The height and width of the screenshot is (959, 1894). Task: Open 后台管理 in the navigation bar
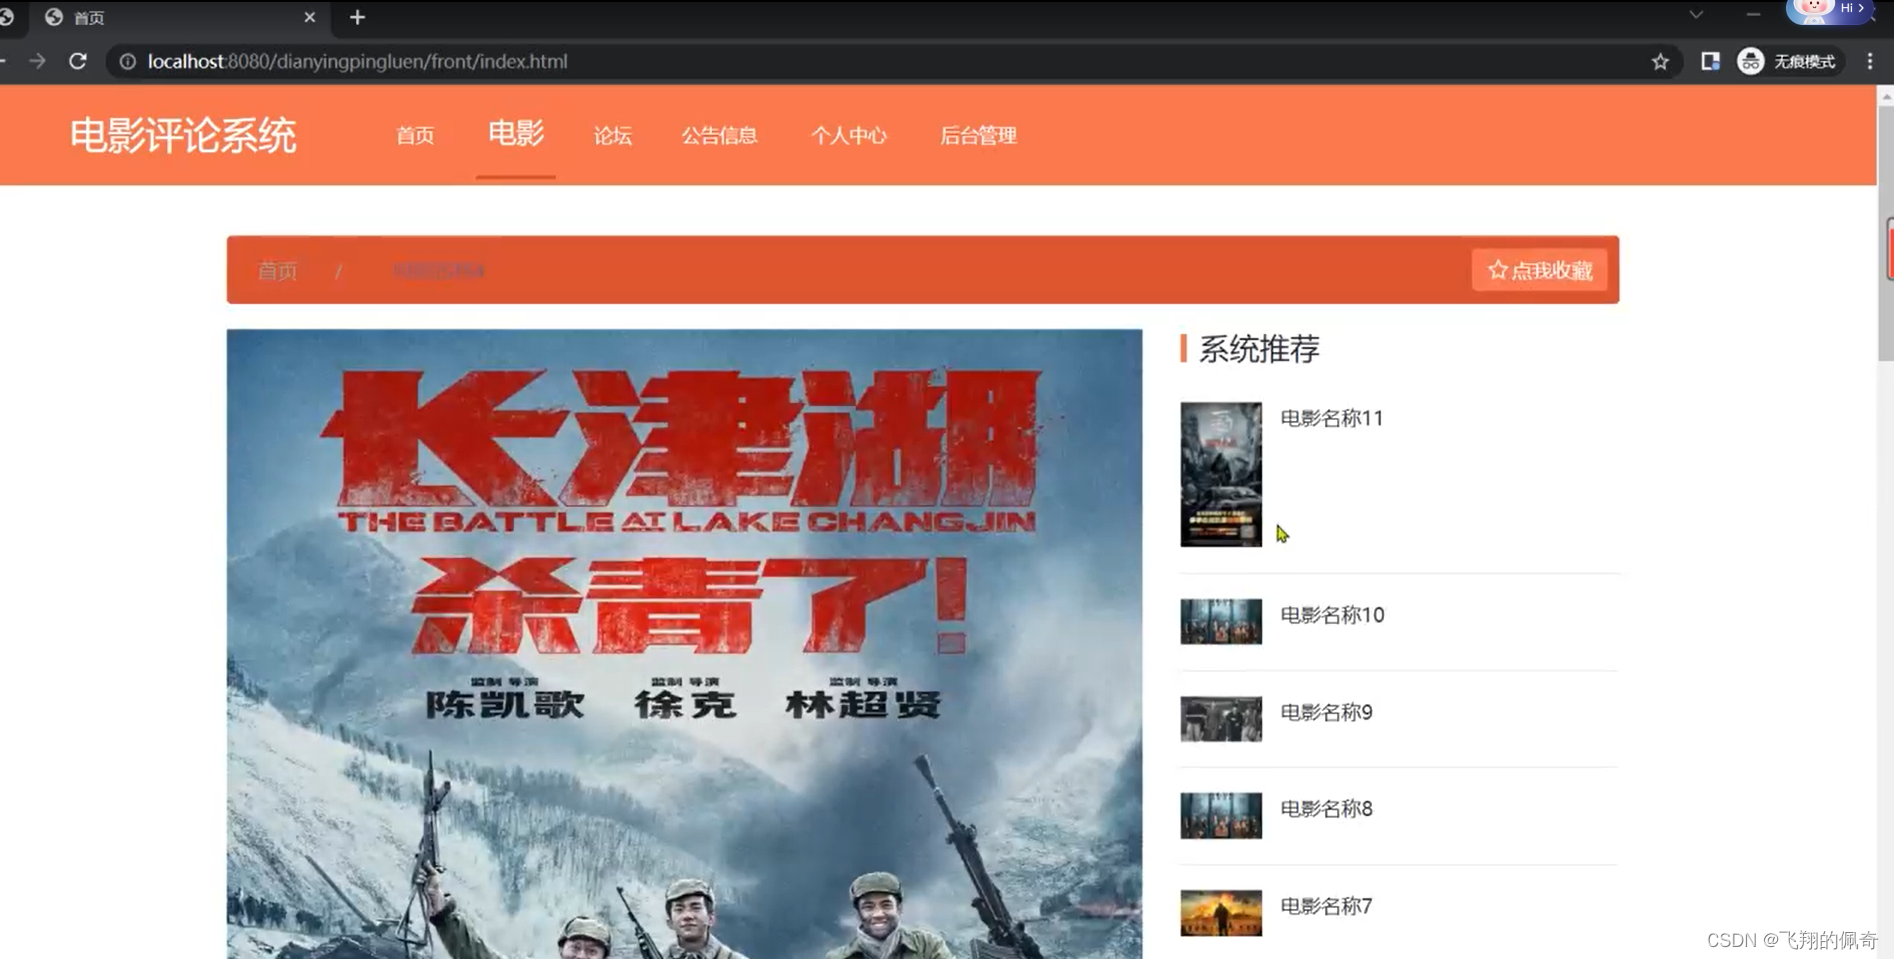pos(978,135)
